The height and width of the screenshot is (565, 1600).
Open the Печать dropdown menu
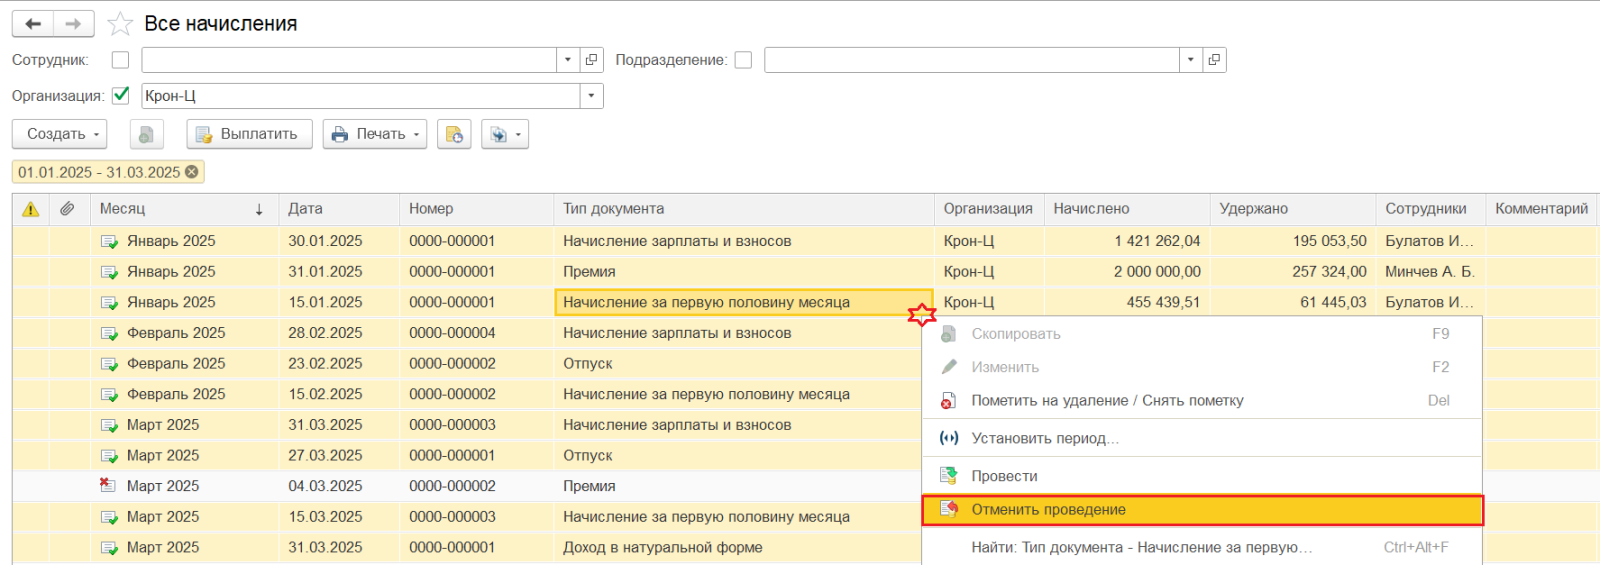tap(375, 134)
